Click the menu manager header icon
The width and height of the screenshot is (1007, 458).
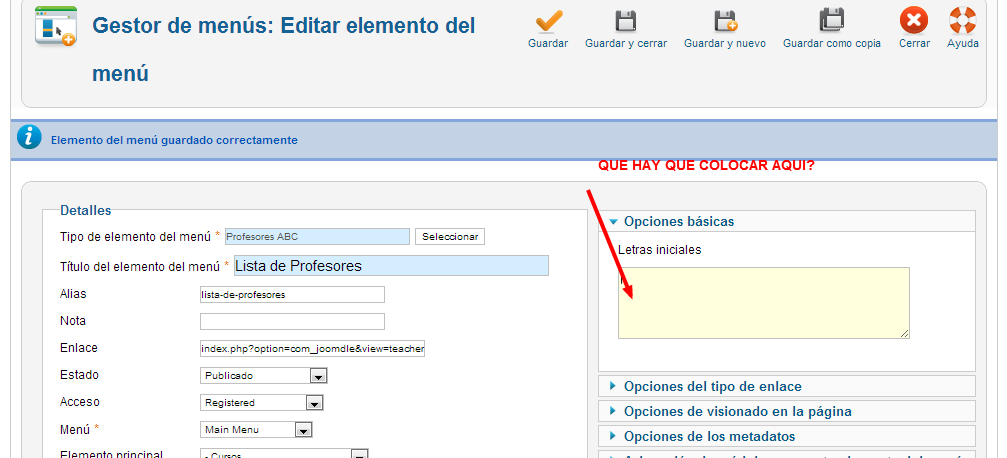pyautogui.click(x=55, y=27)
